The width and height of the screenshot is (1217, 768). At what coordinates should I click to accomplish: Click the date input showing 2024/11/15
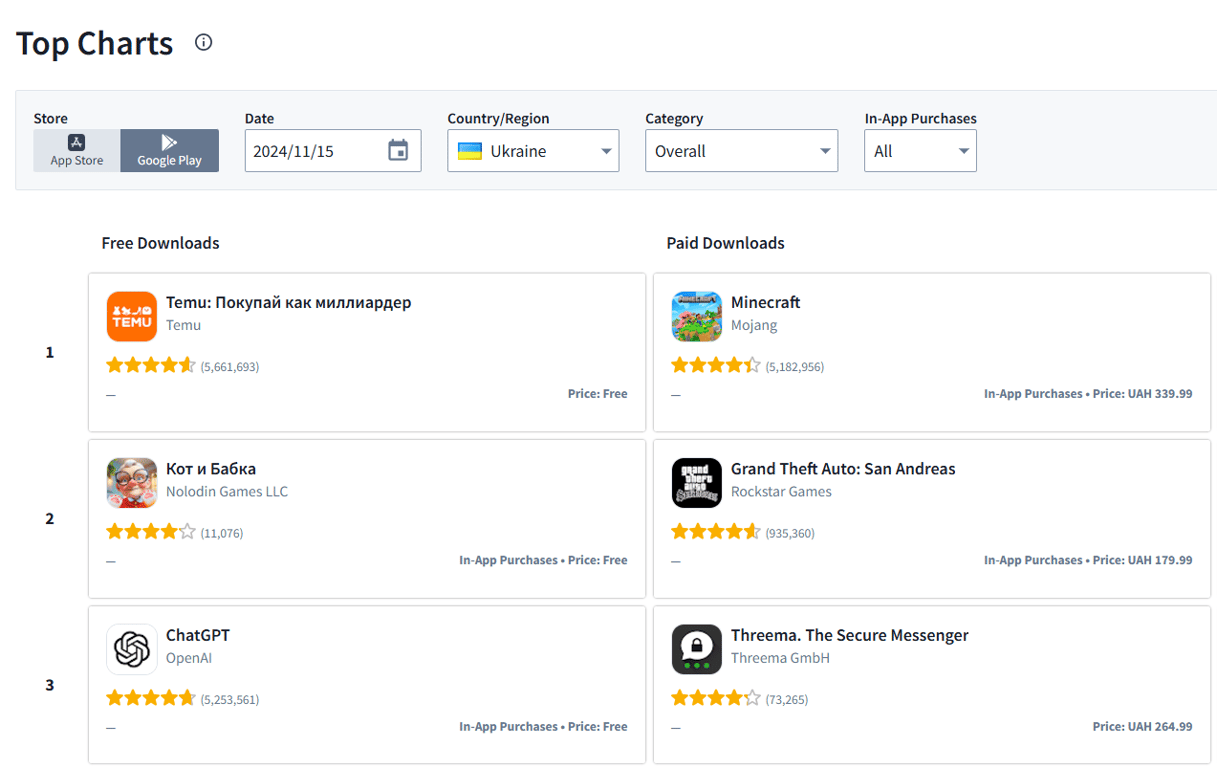310,151
